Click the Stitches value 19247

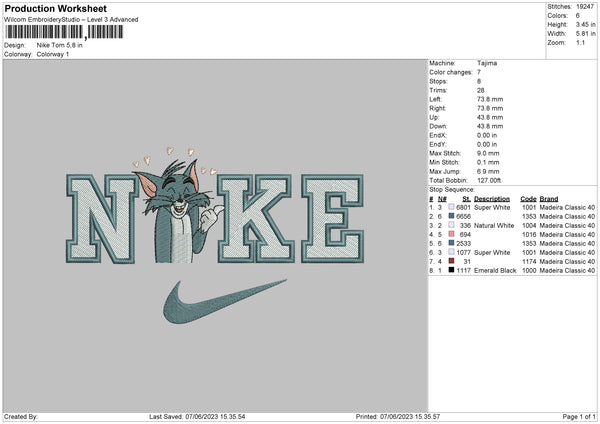585,7
